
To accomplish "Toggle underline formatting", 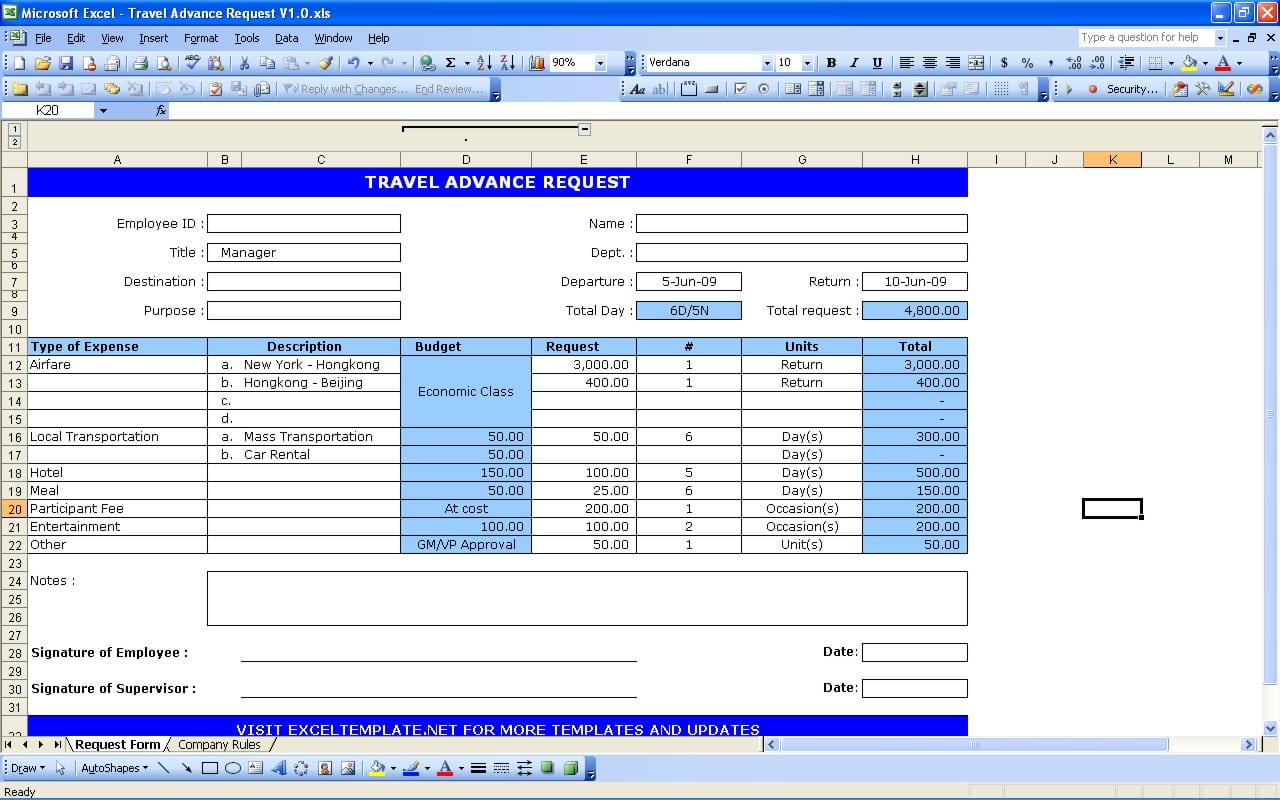I will click(875, 62).
